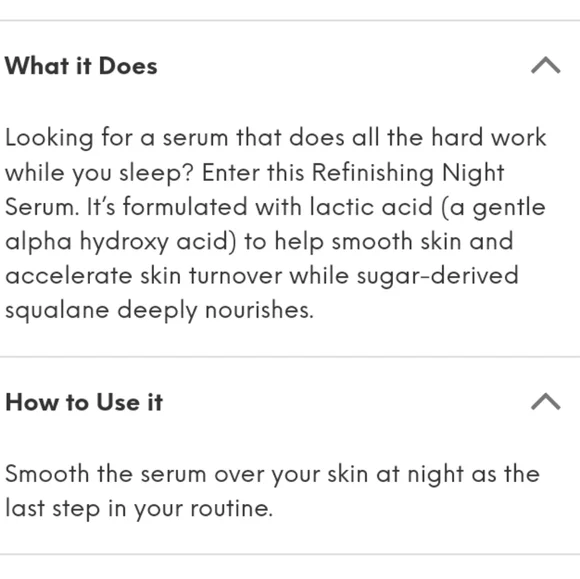Image resolution: width=580 pixels, height=579 pixels.
Task: Click the phrase while you sleep?
Action: coord(99,173)
